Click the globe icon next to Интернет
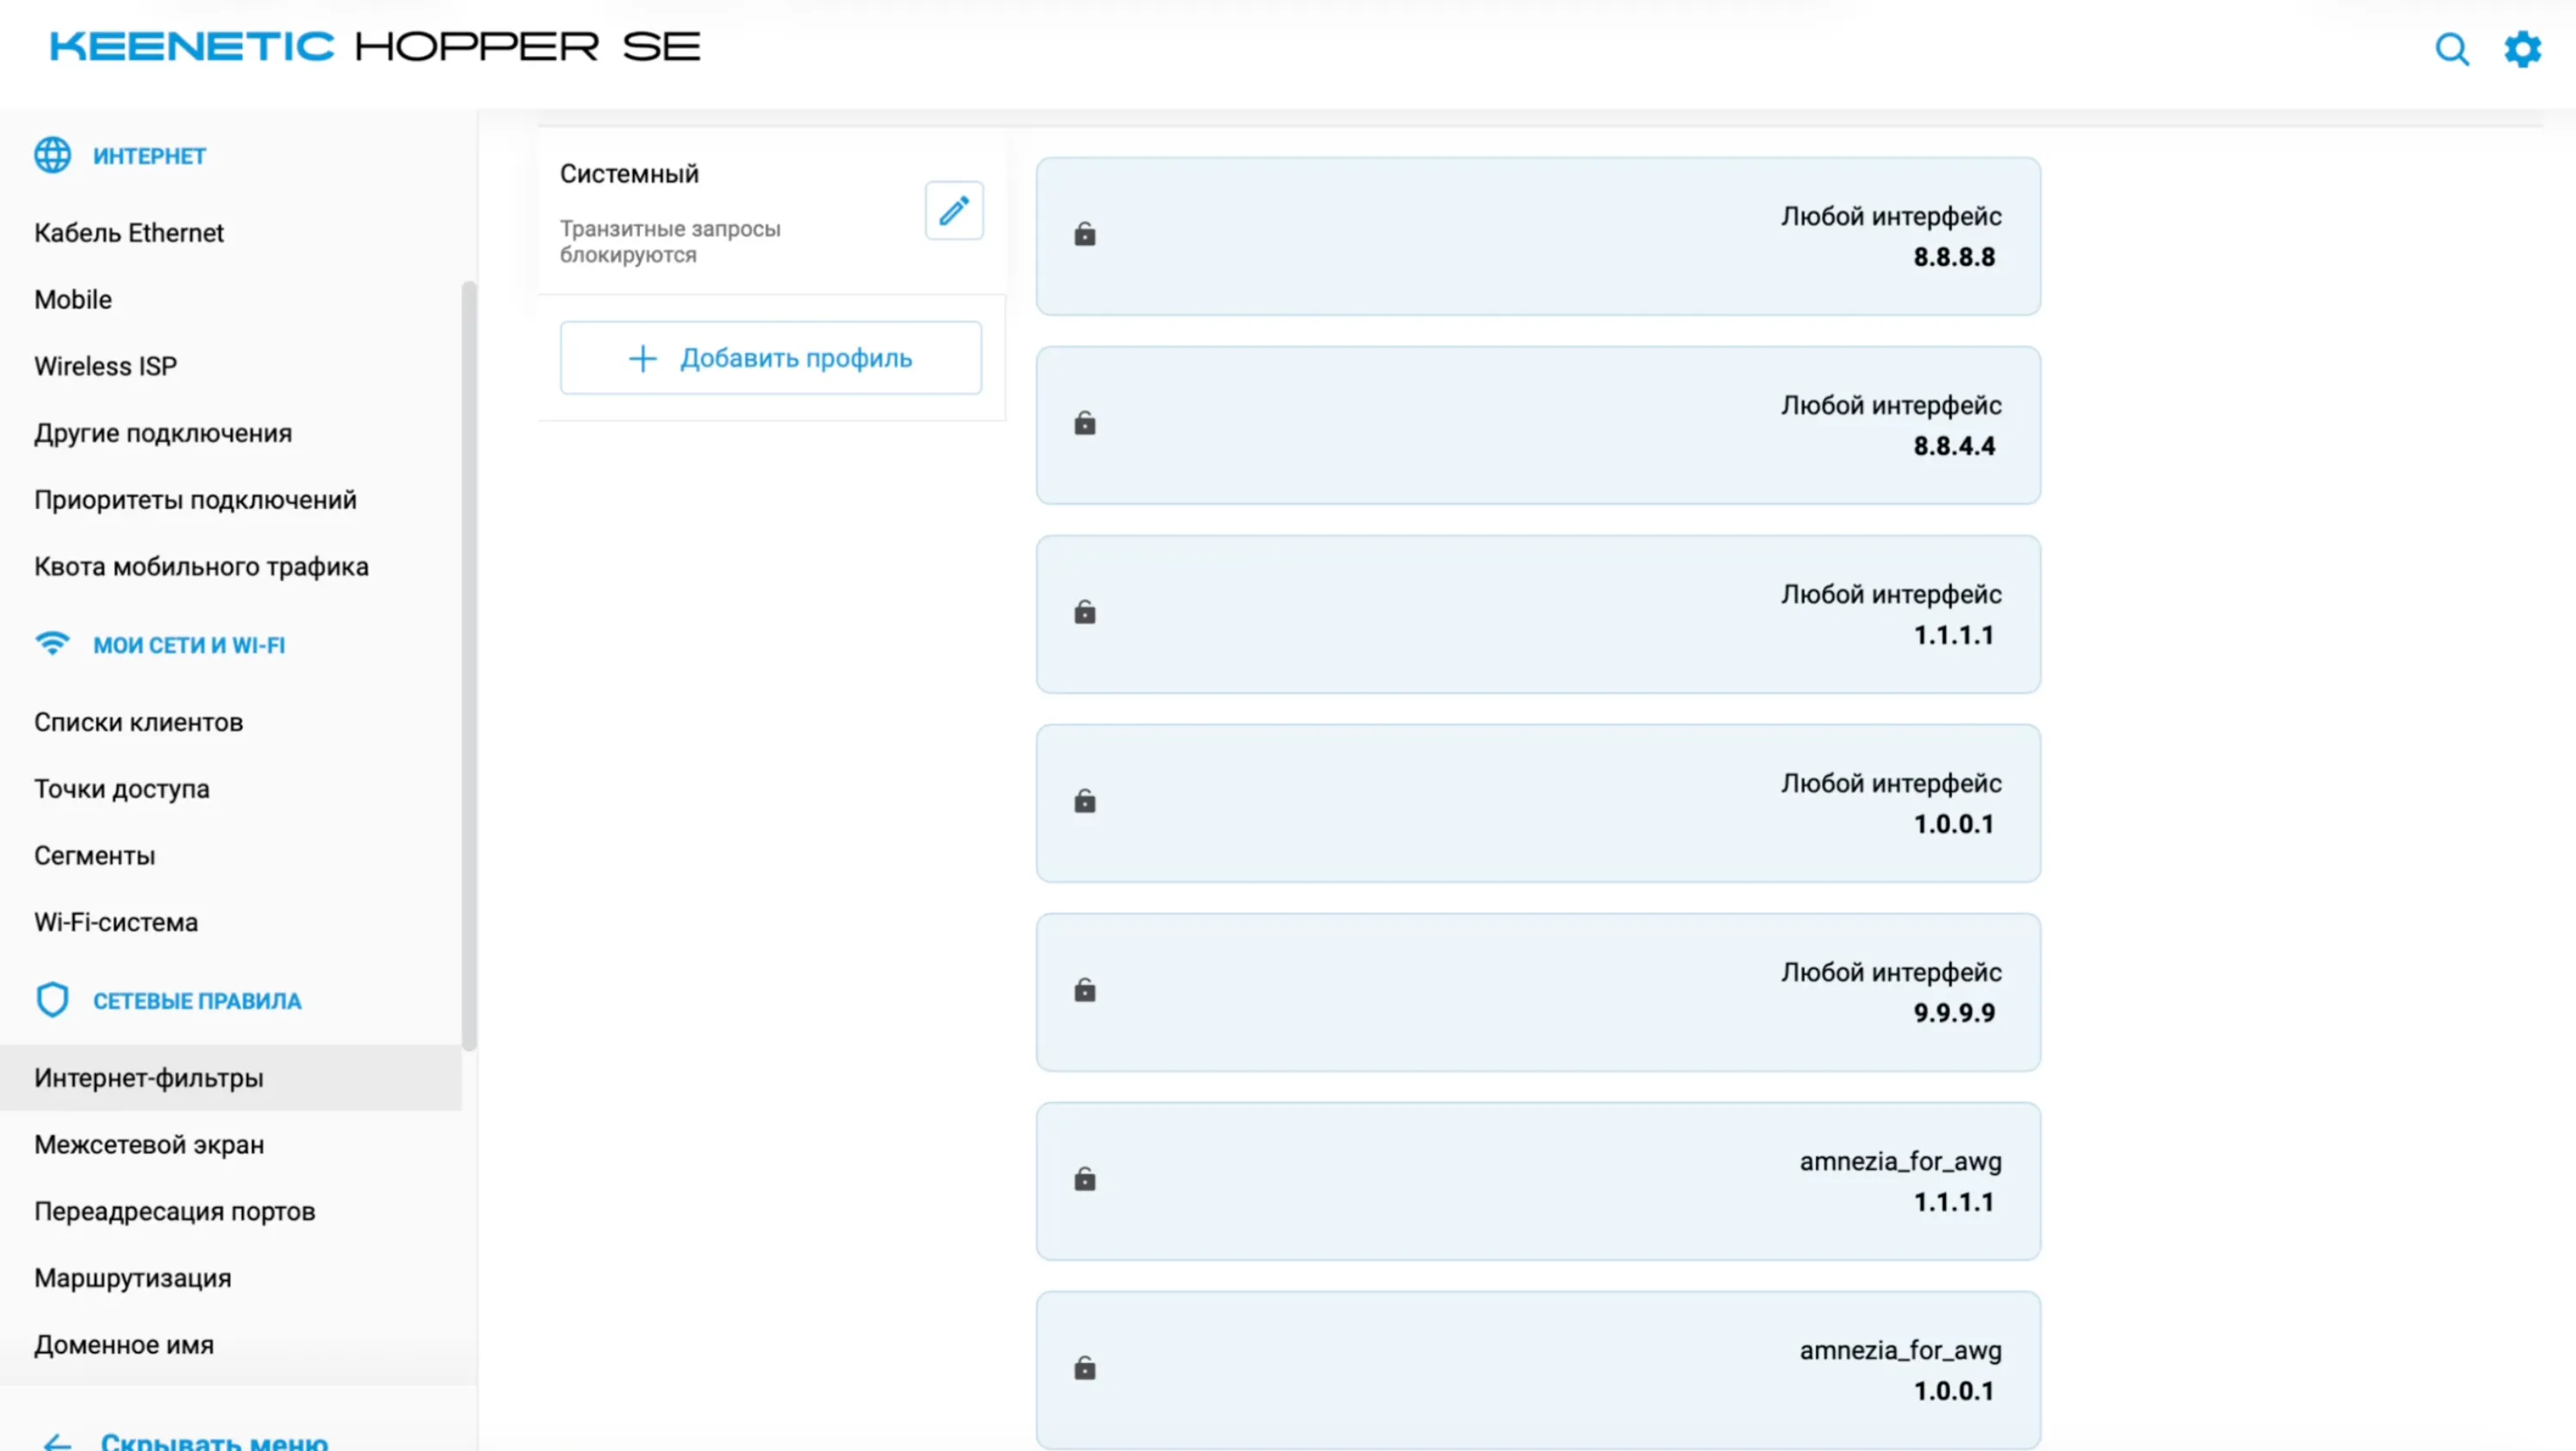Viewport: 2576px width, 1451px height. (52, 155)
